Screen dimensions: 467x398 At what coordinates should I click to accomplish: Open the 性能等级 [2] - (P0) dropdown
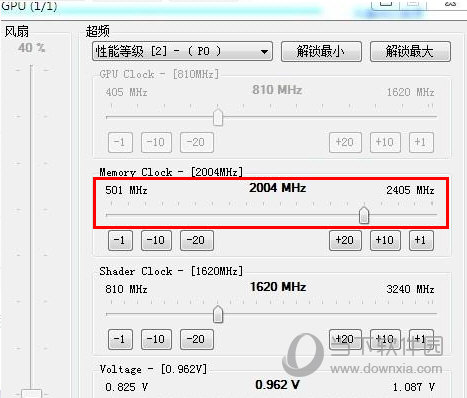click(x=182, y=51)
